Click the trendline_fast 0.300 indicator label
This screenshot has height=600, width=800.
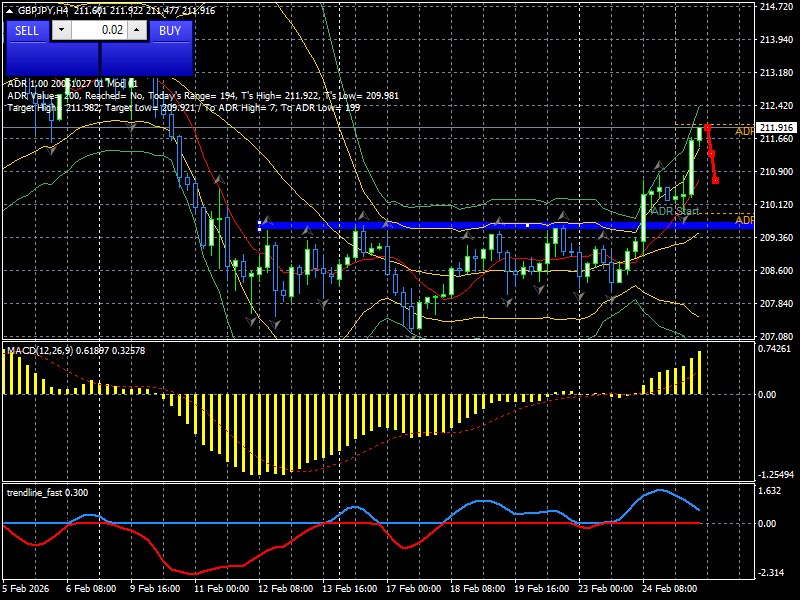click(x=47, y=492)
